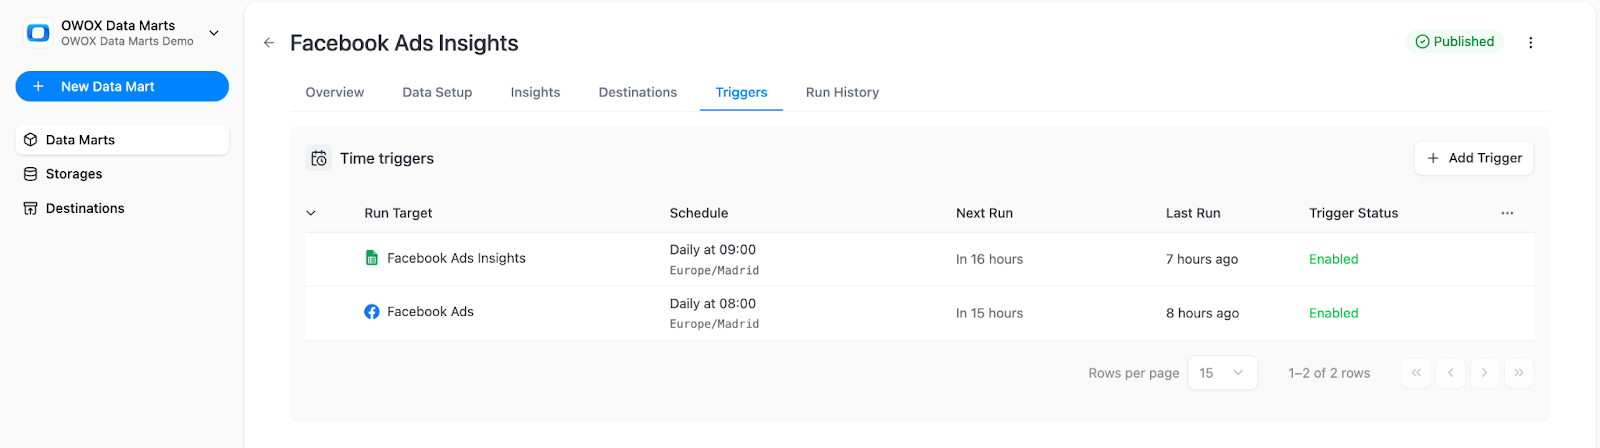Screen dimensions: 1600x448
Task: Sort by Run Target column header
Action: pyautogui.click(x=398, y=213)
